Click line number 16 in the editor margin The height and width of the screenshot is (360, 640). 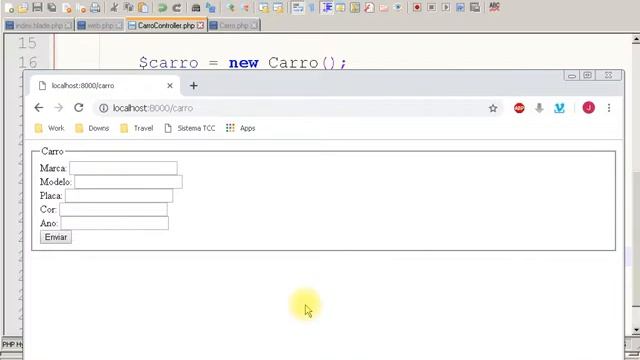click(27, 63)
